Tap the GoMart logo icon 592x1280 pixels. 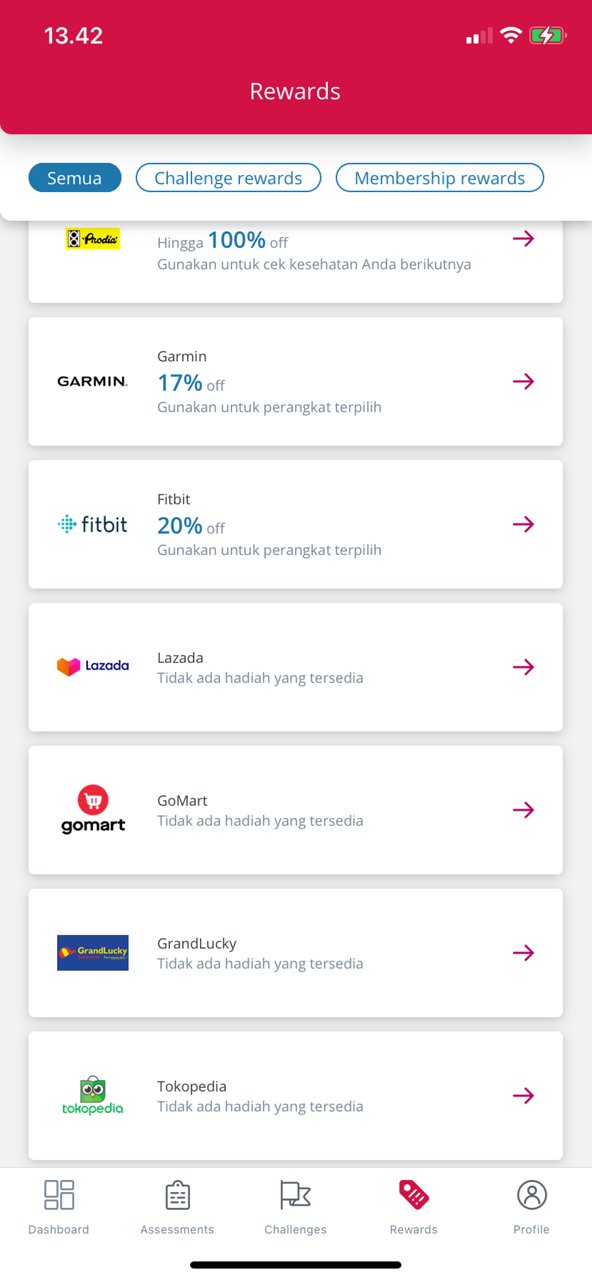coord(92,809)
